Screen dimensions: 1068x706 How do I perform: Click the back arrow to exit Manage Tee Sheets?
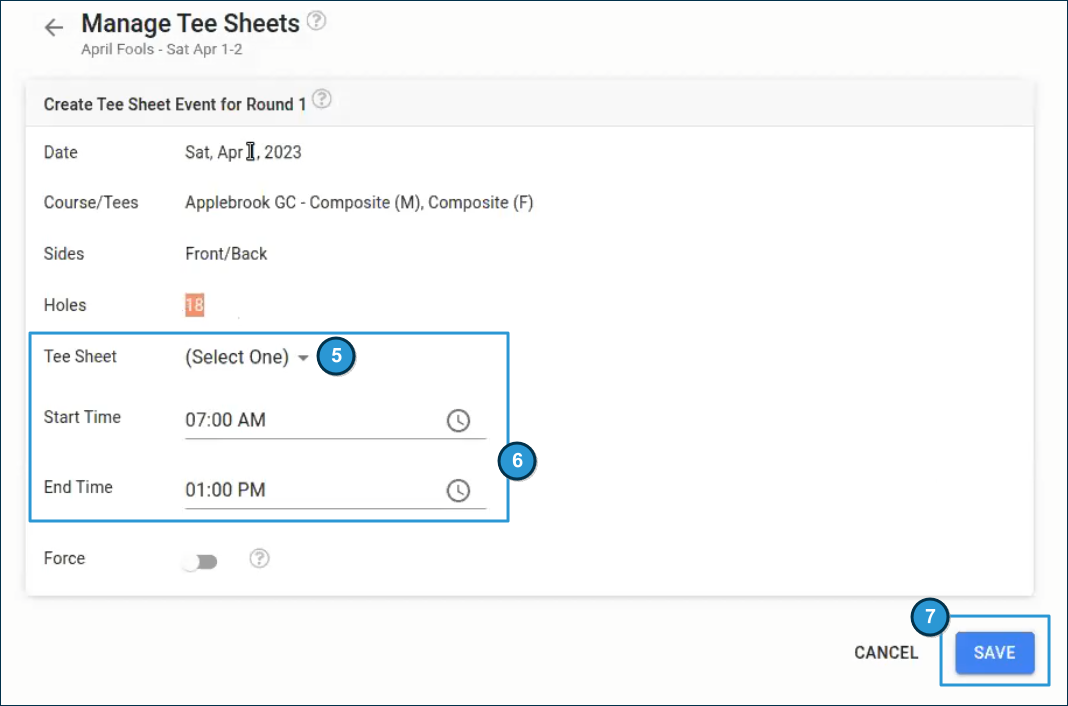tap(53, 26)
